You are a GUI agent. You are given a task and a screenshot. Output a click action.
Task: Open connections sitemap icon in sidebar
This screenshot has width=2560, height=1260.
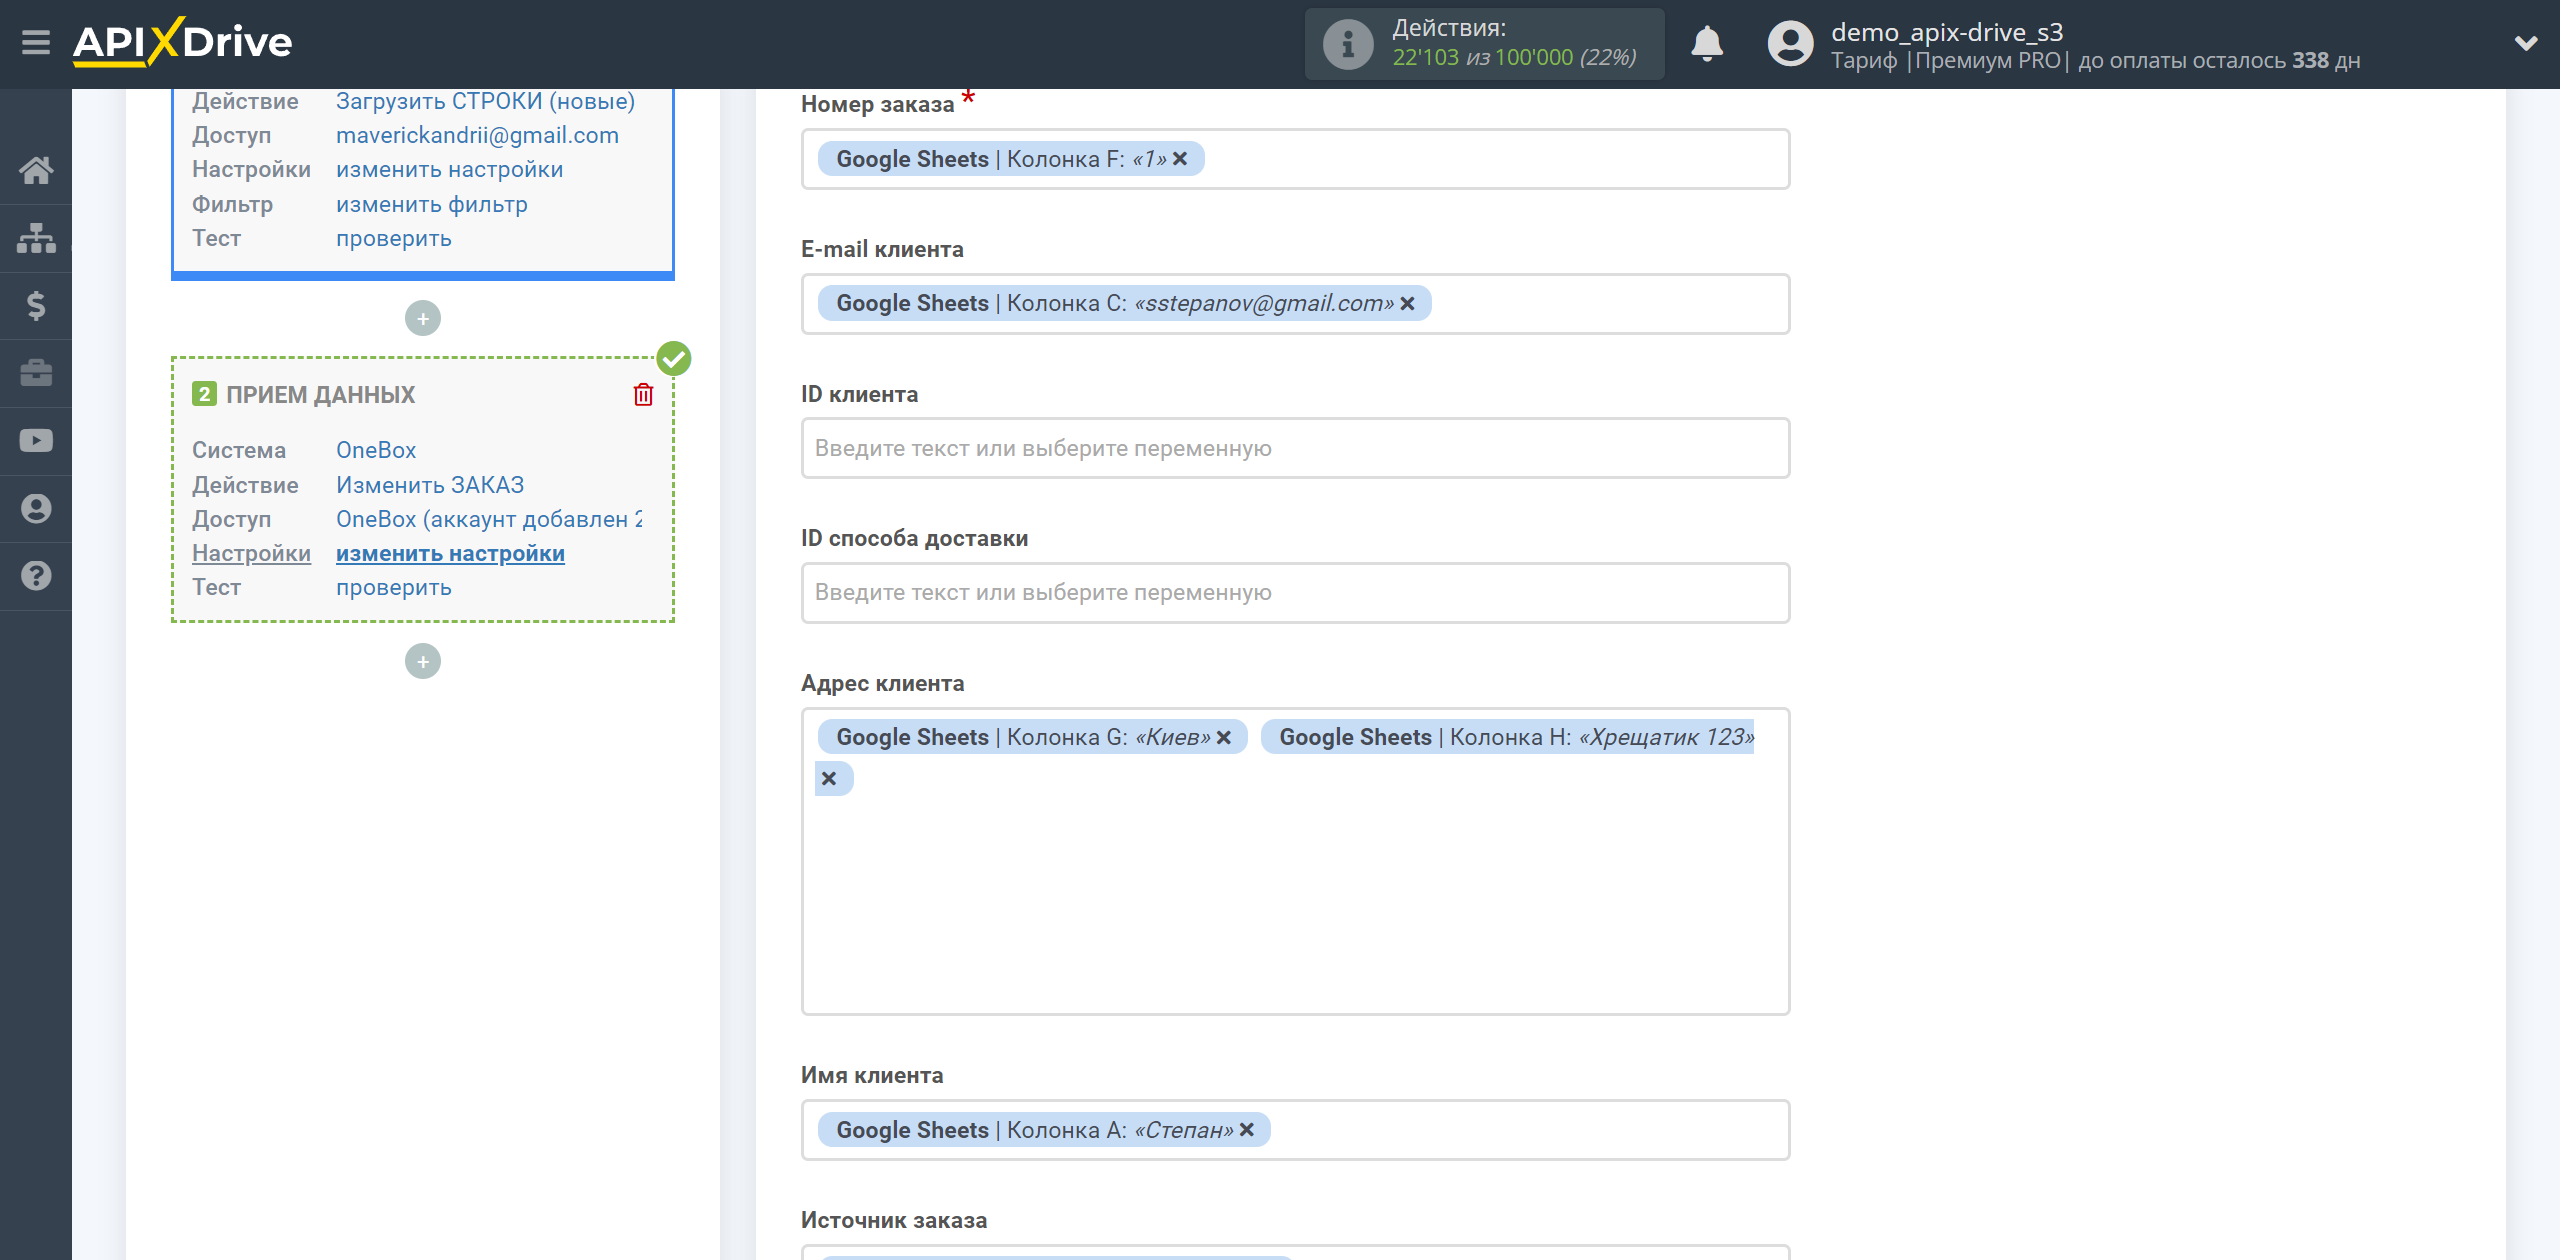coord(36,238)
